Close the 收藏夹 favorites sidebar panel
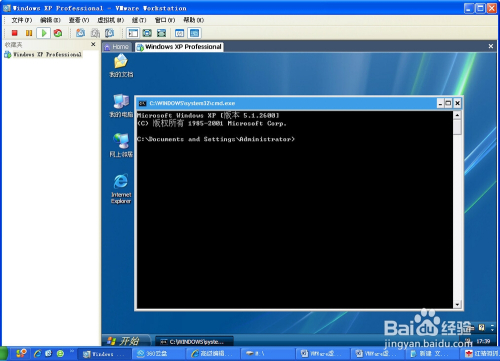 [x=93, y=44]
